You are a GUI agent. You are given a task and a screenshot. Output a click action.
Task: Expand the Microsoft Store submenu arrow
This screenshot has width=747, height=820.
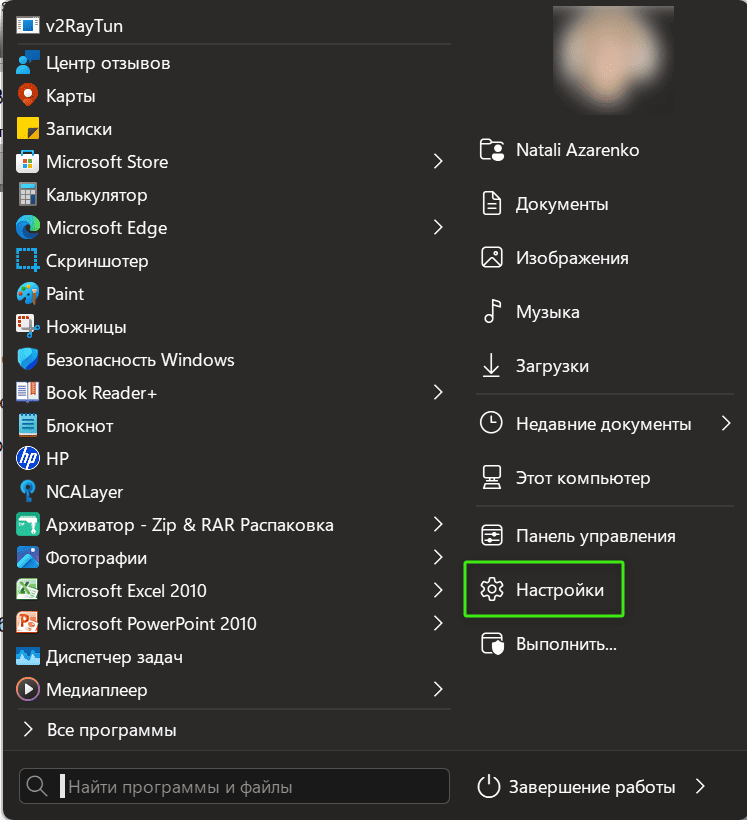(x=438, y=162)
